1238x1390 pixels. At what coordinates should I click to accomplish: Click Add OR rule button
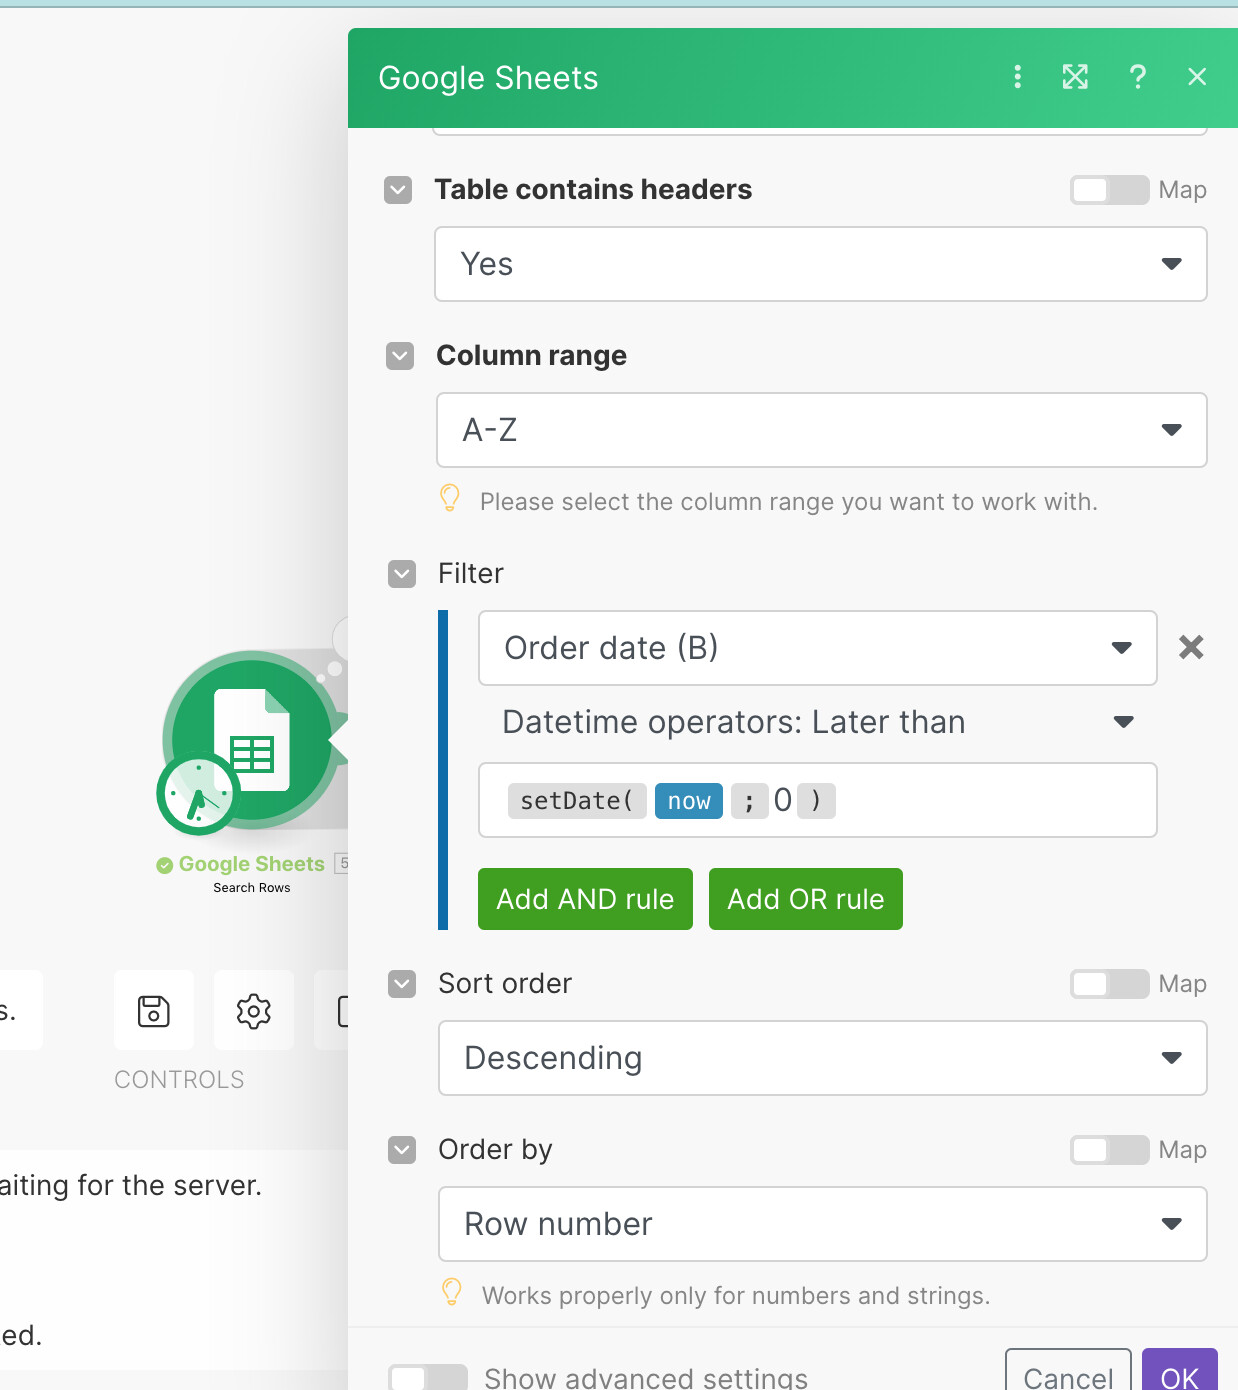[805, 899]
